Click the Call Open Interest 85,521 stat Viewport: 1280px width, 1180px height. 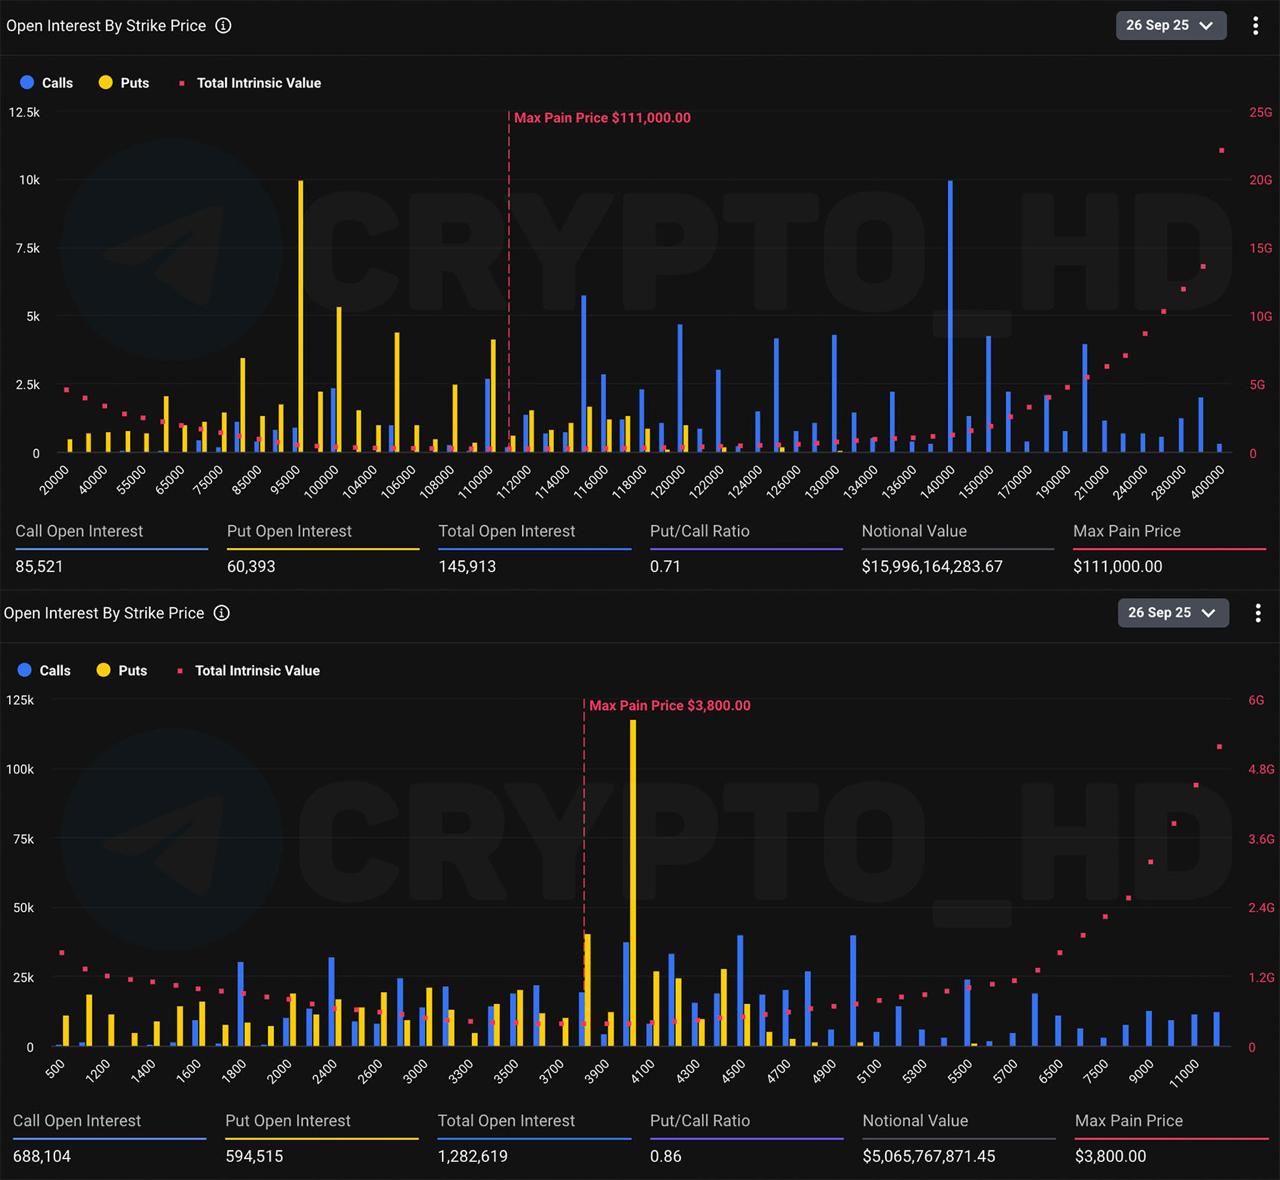111,549
